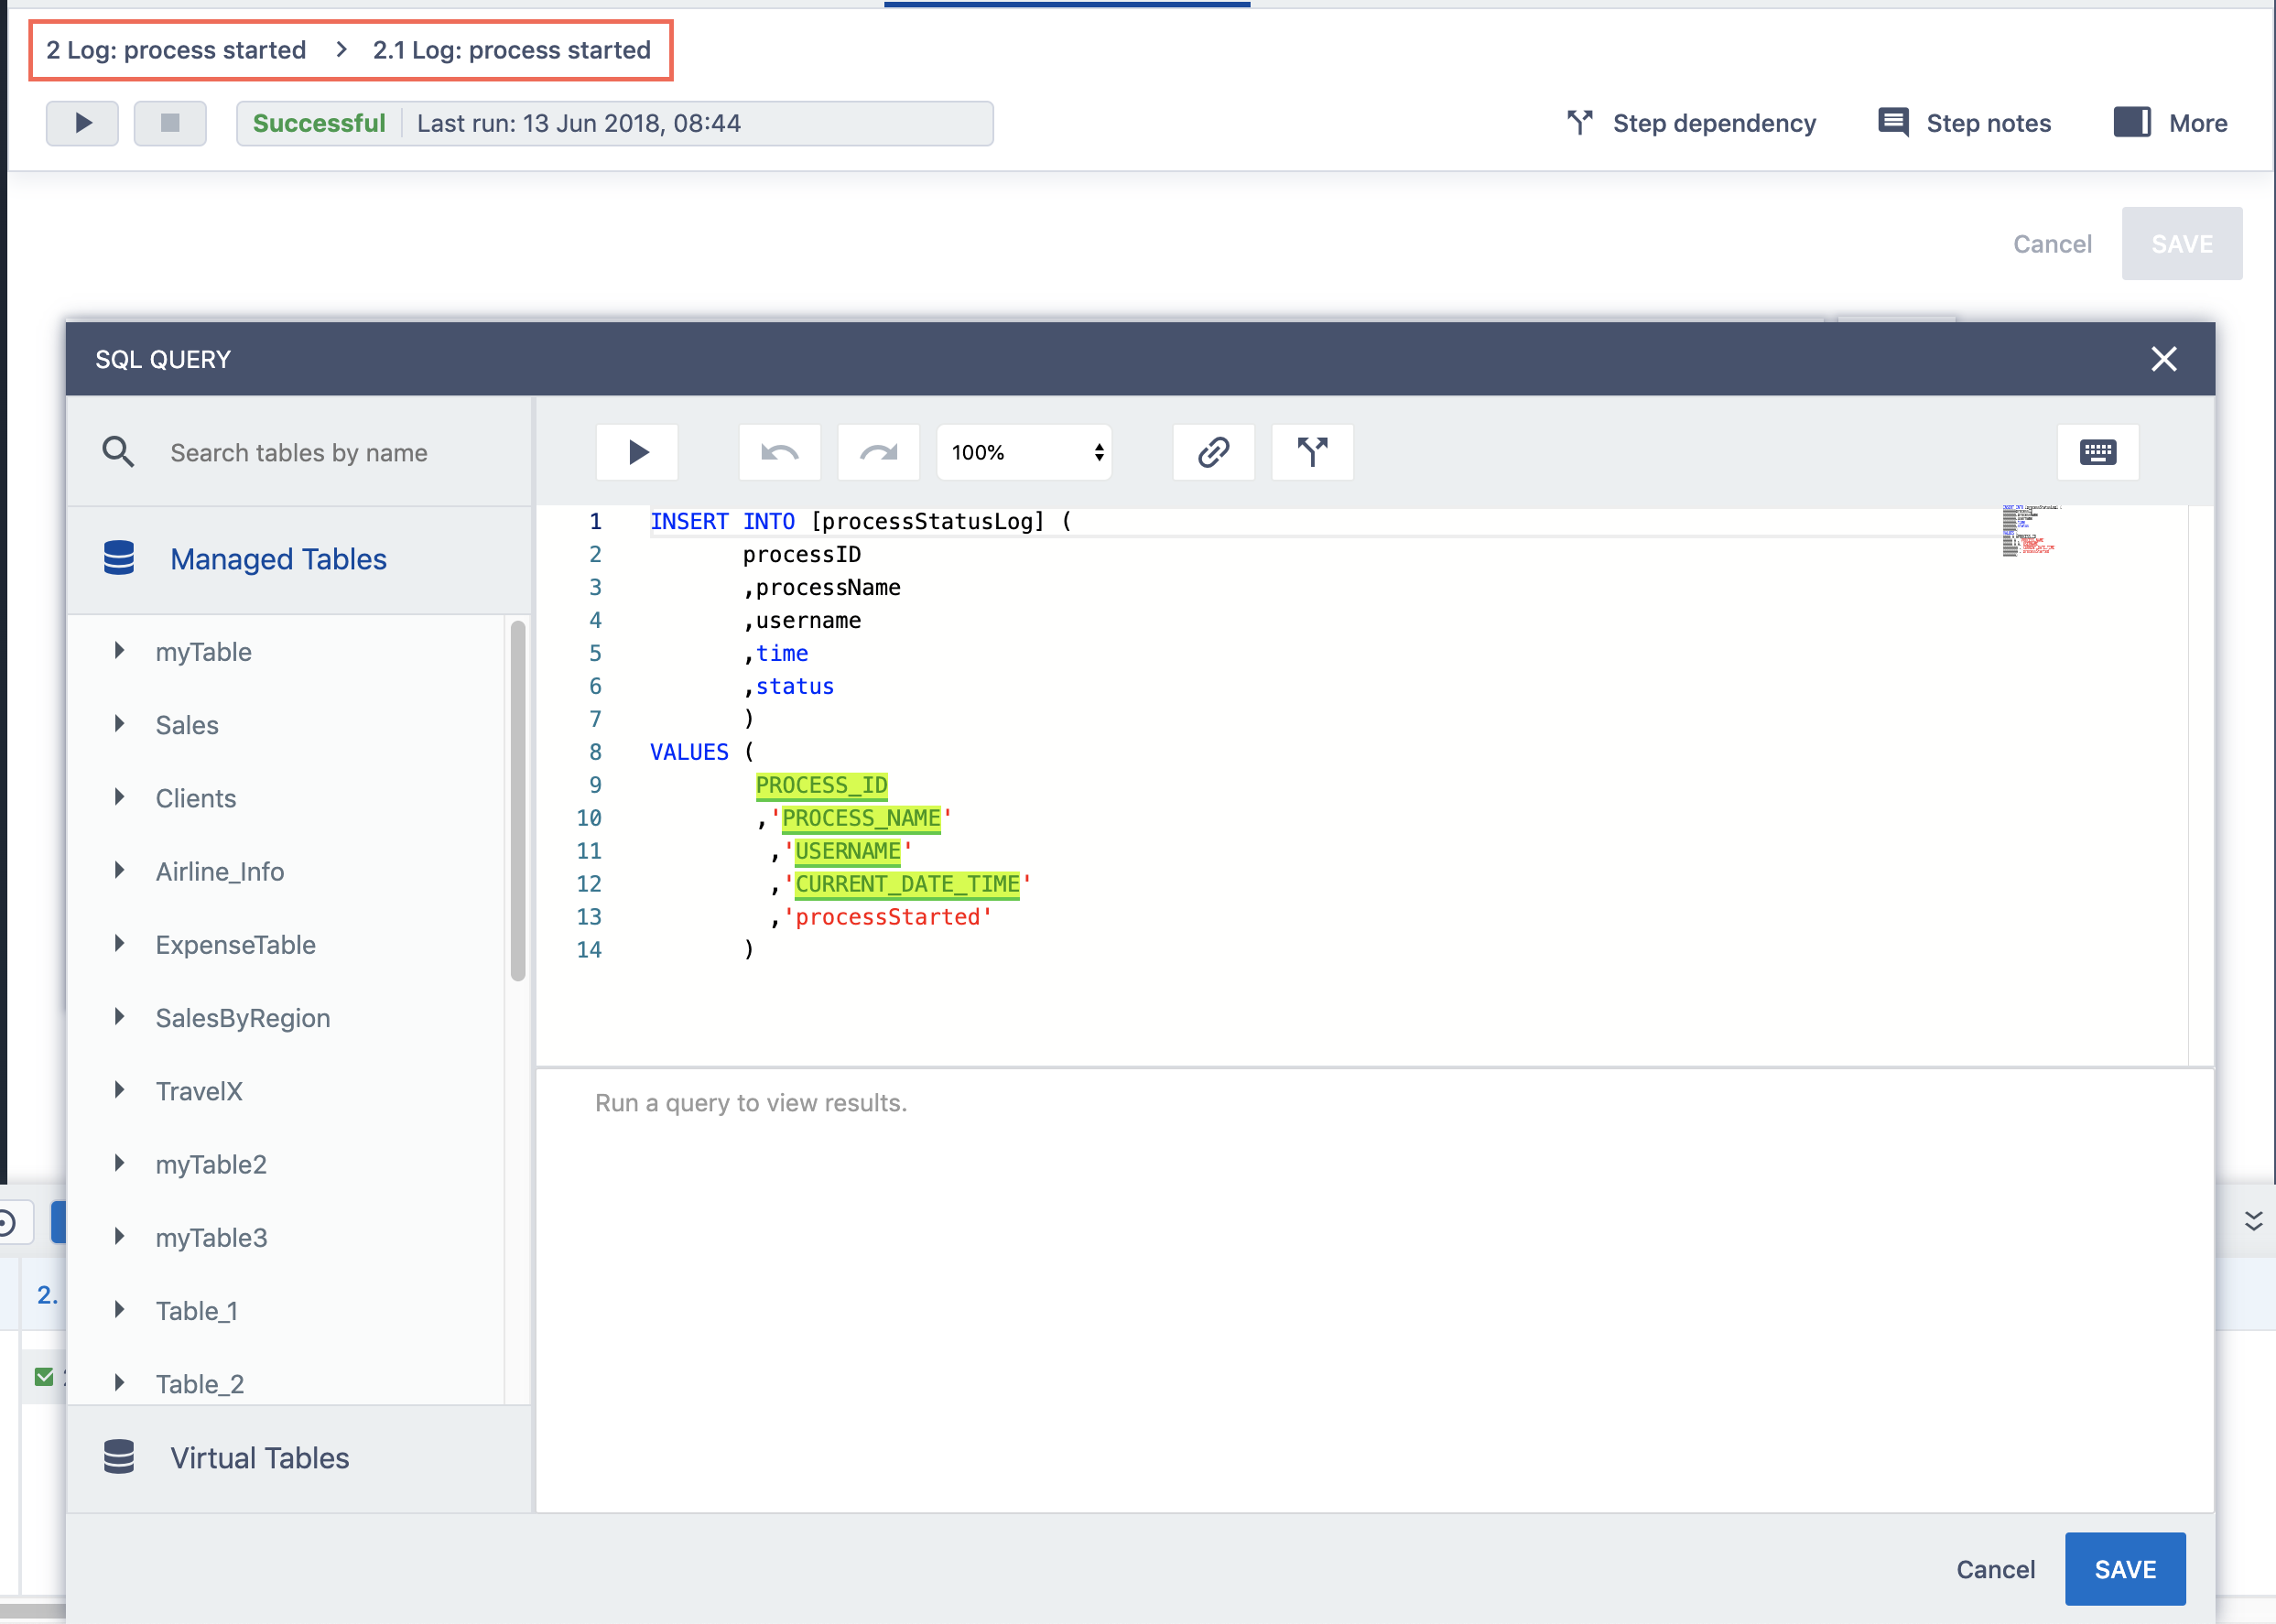Expand the SalesByRegion table node
2276x1624 pixels.
click(120, 1017)
